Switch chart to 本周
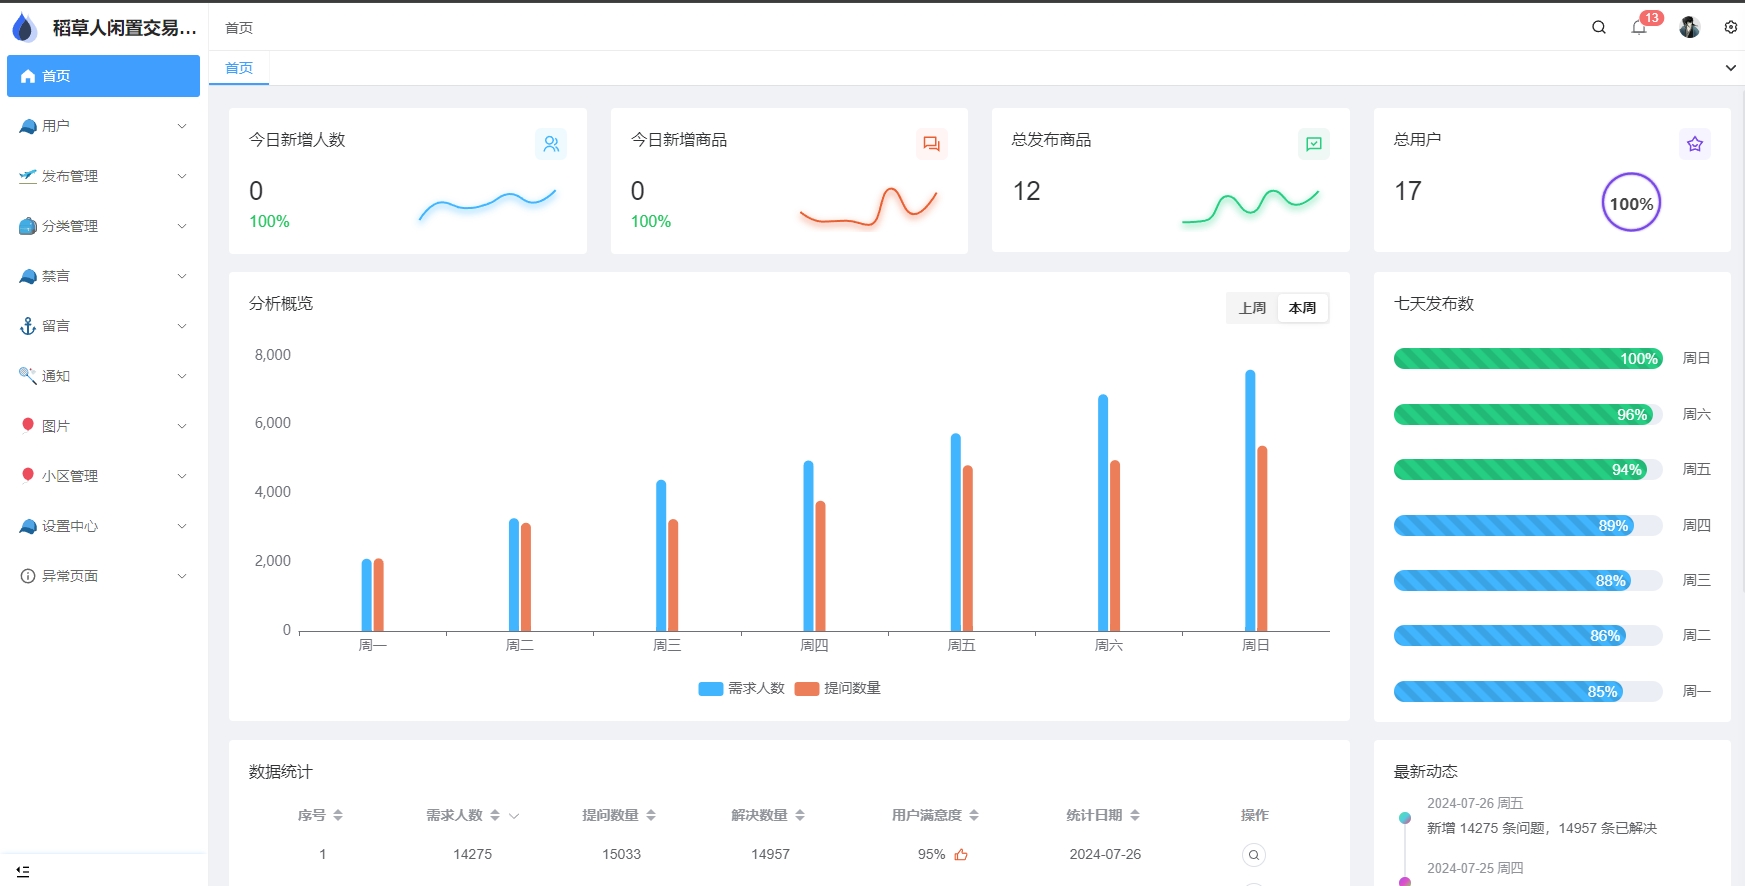 (x=1302, y=308)
